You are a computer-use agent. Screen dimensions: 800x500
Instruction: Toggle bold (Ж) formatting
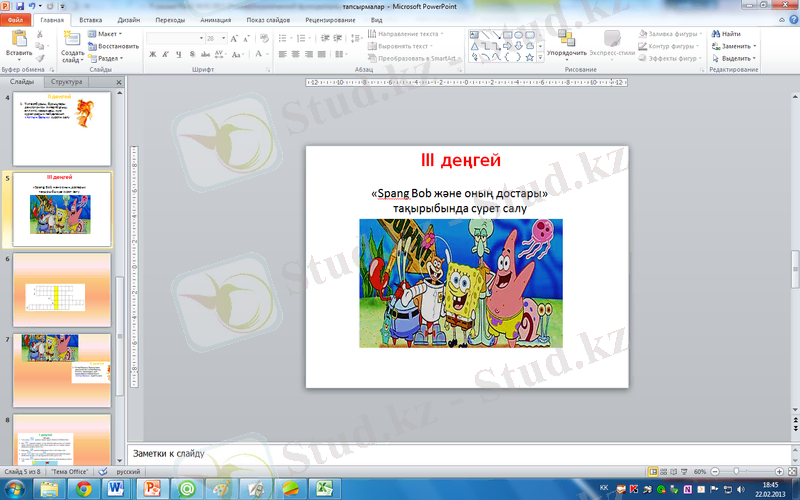click(x=151, y=54)
